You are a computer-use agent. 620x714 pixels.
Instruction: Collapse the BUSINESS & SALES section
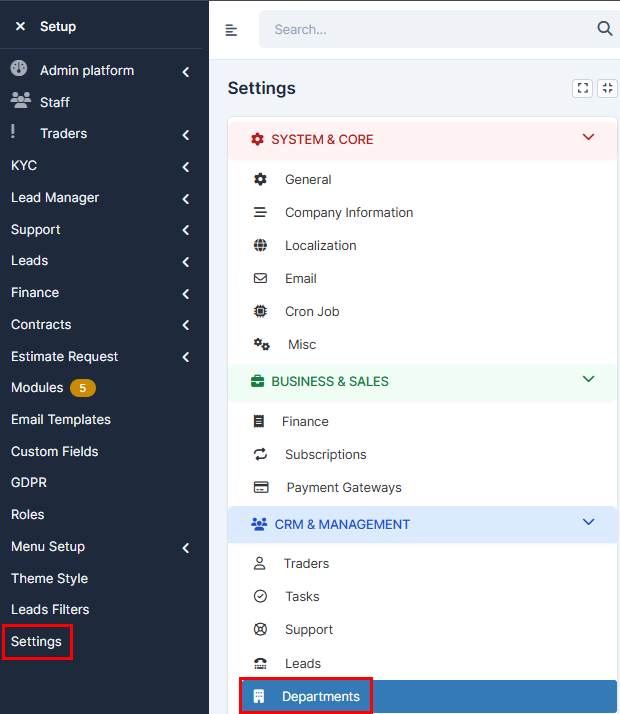tap(588, 380)
